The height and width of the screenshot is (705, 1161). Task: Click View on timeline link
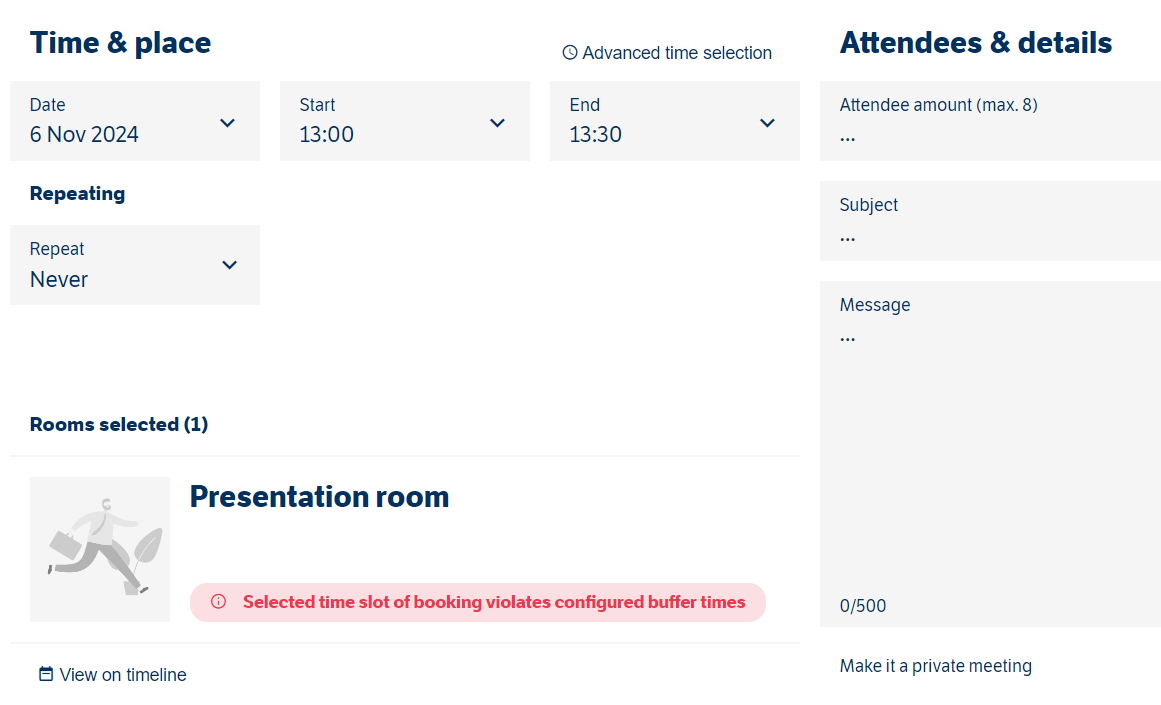pos(113,675)
